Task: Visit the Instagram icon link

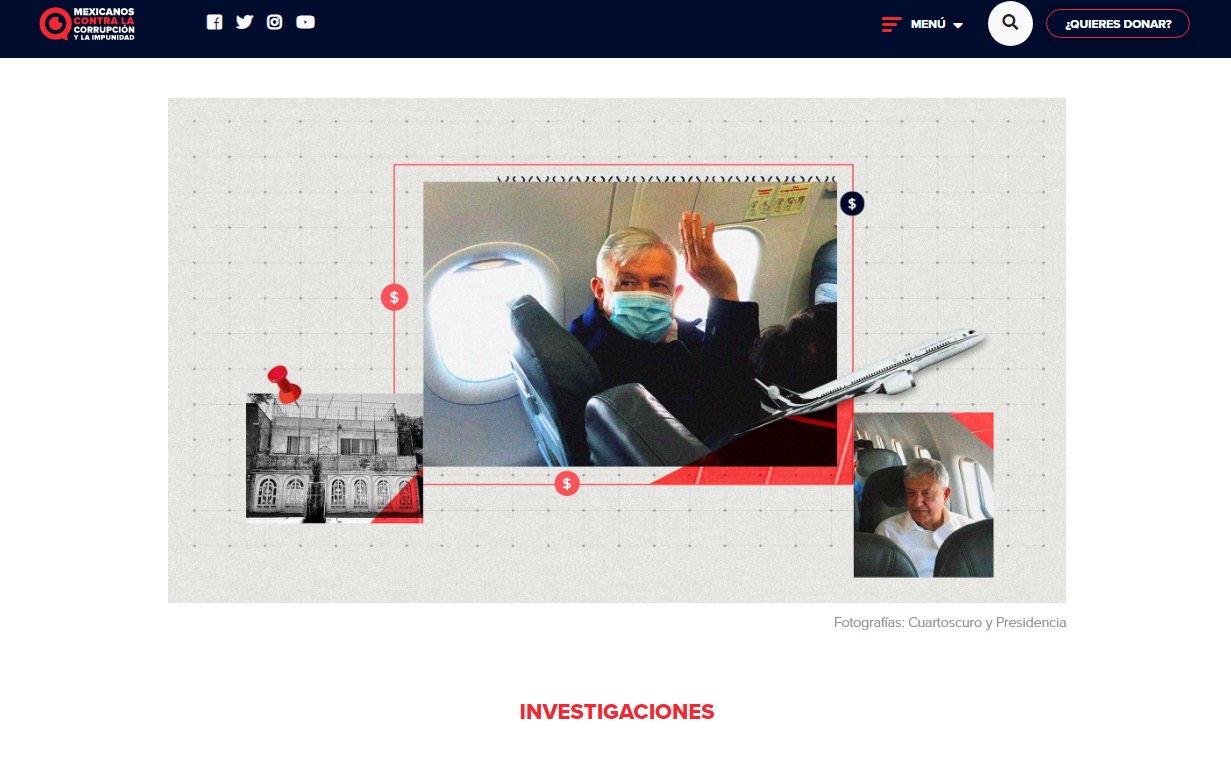Action: point(275,22)
